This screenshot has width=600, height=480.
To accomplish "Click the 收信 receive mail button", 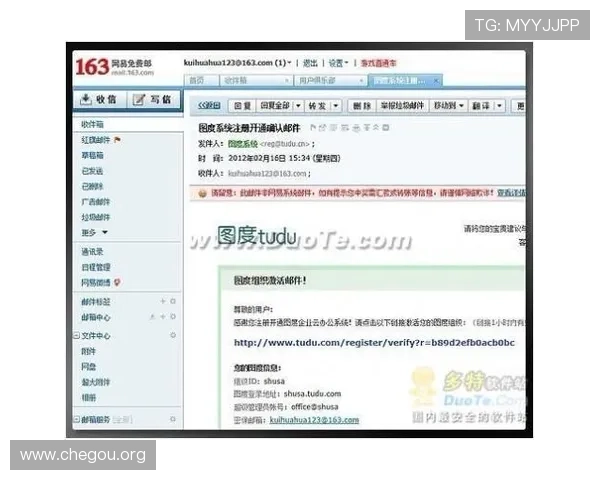I will pos(99,100).
